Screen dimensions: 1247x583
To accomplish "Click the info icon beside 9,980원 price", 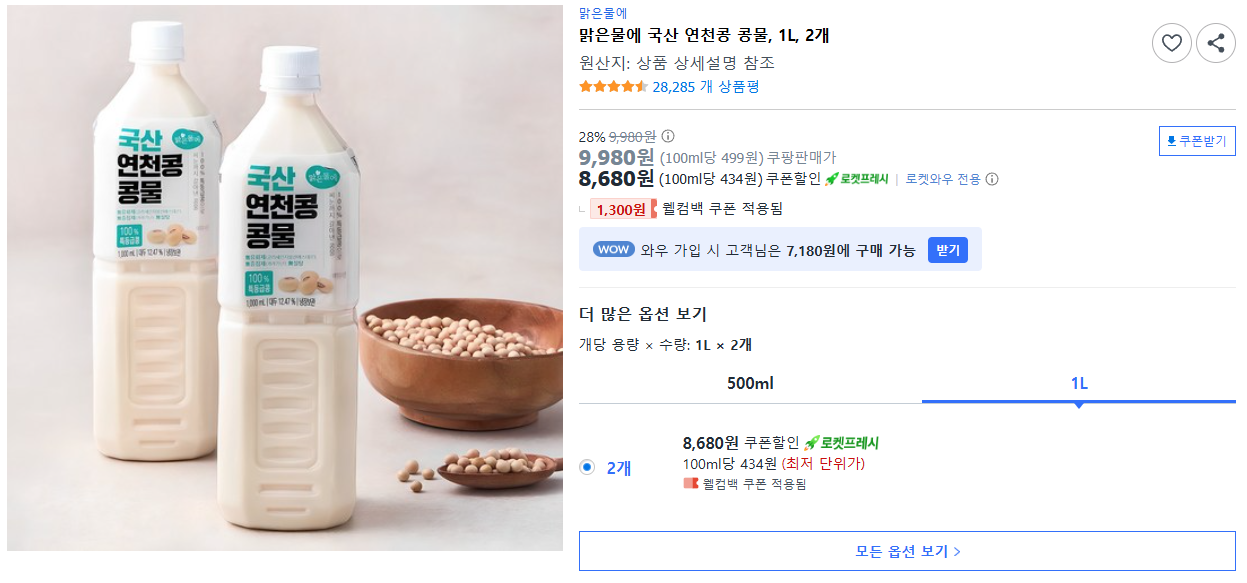I will click(x=667, y=137).
